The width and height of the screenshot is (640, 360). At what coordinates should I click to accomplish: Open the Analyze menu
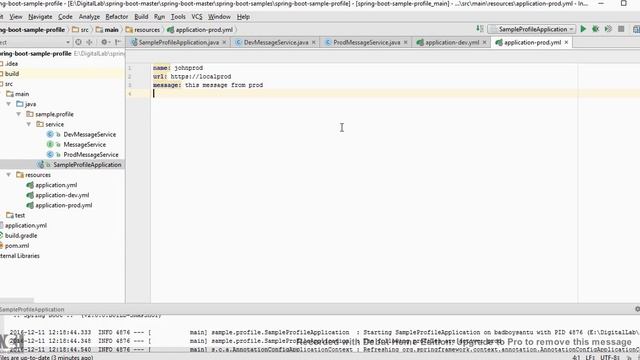[89, 17]
